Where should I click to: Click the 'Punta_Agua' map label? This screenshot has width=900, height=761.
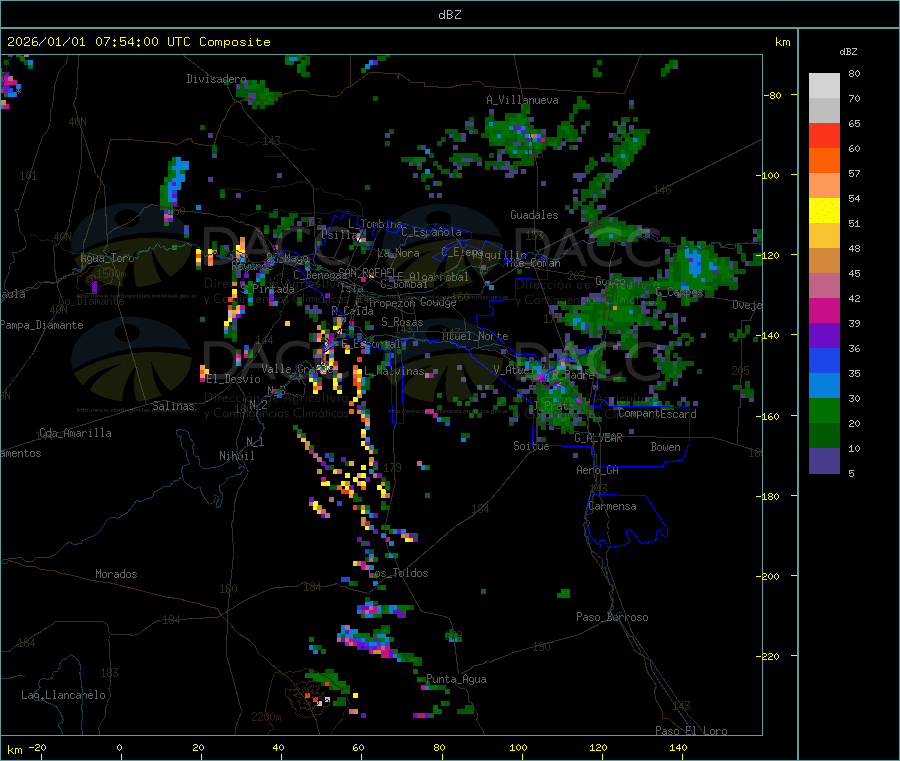click(x=456, y=679)
